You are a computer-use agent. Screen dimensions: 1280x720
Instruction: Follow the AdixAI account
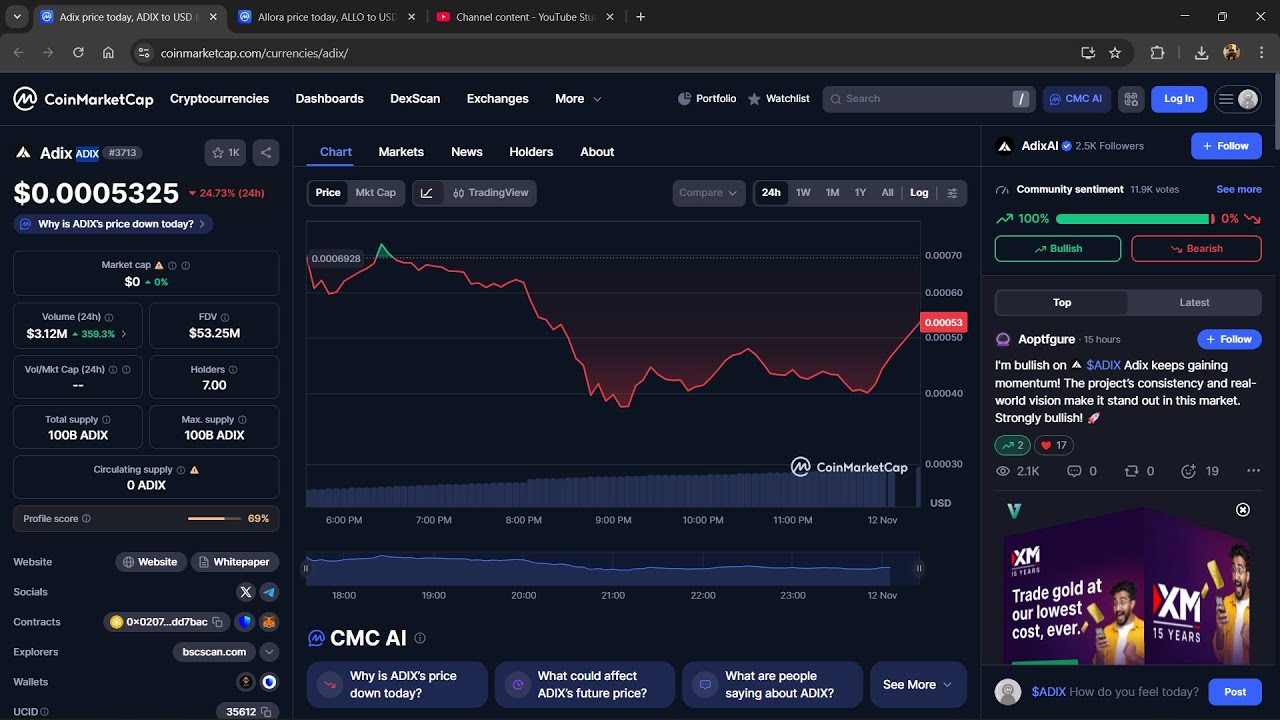point(1226,146)
